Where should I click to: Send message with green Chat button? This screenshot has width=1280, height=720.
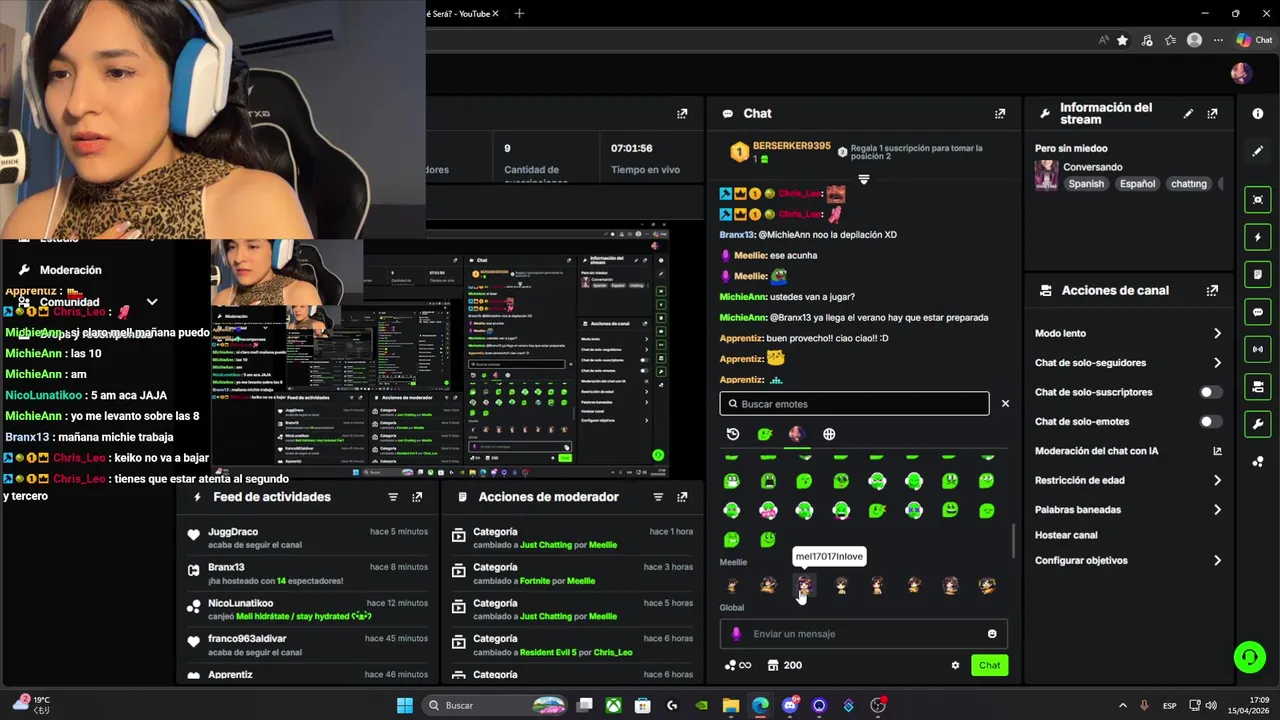pos(989,665)
